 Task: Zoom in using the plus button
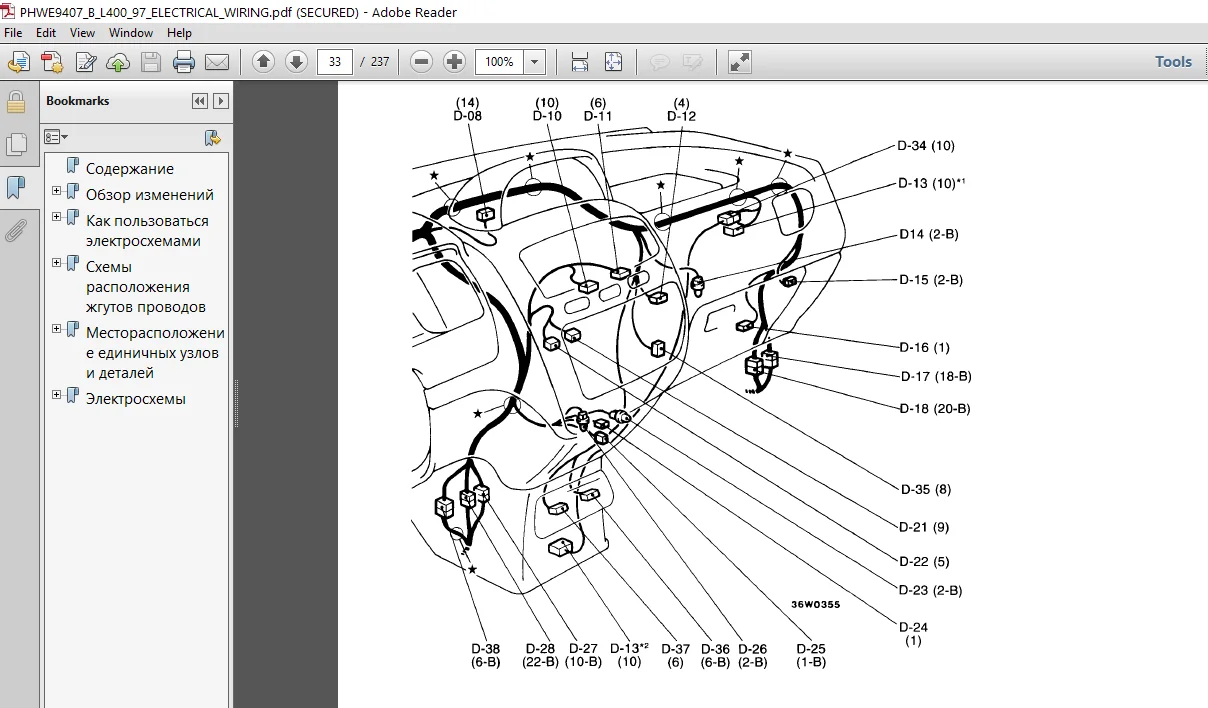tap(455, 62)
